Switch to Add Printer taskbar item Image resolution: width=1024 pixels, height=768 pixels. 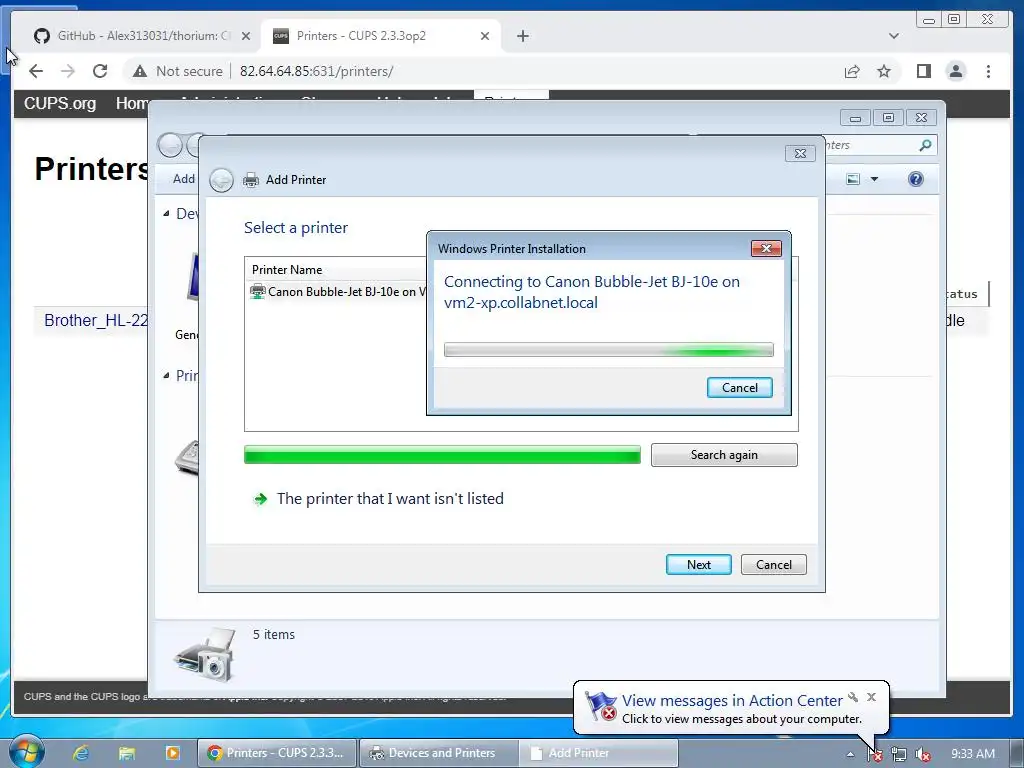click(x=600, y=753)
